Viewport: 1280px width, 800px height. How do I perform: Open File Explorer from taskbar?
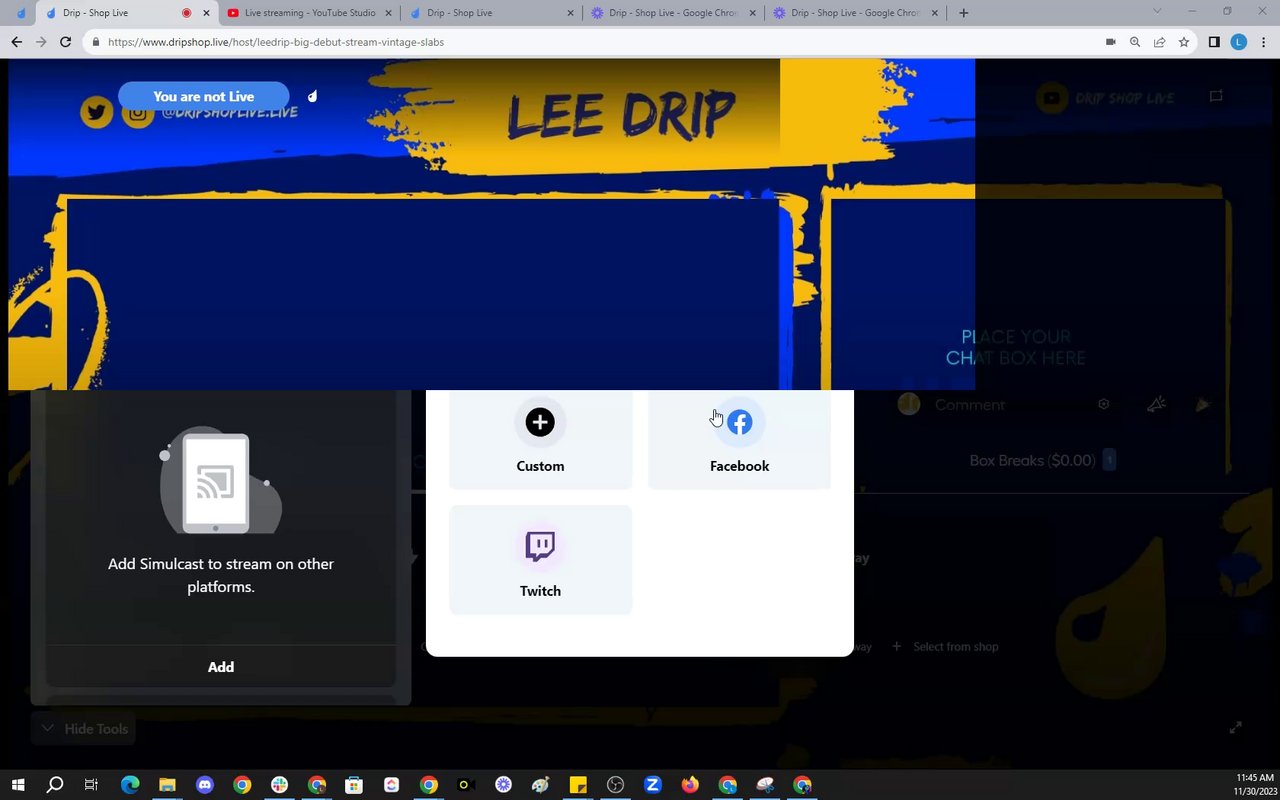(x=167, y=785)
